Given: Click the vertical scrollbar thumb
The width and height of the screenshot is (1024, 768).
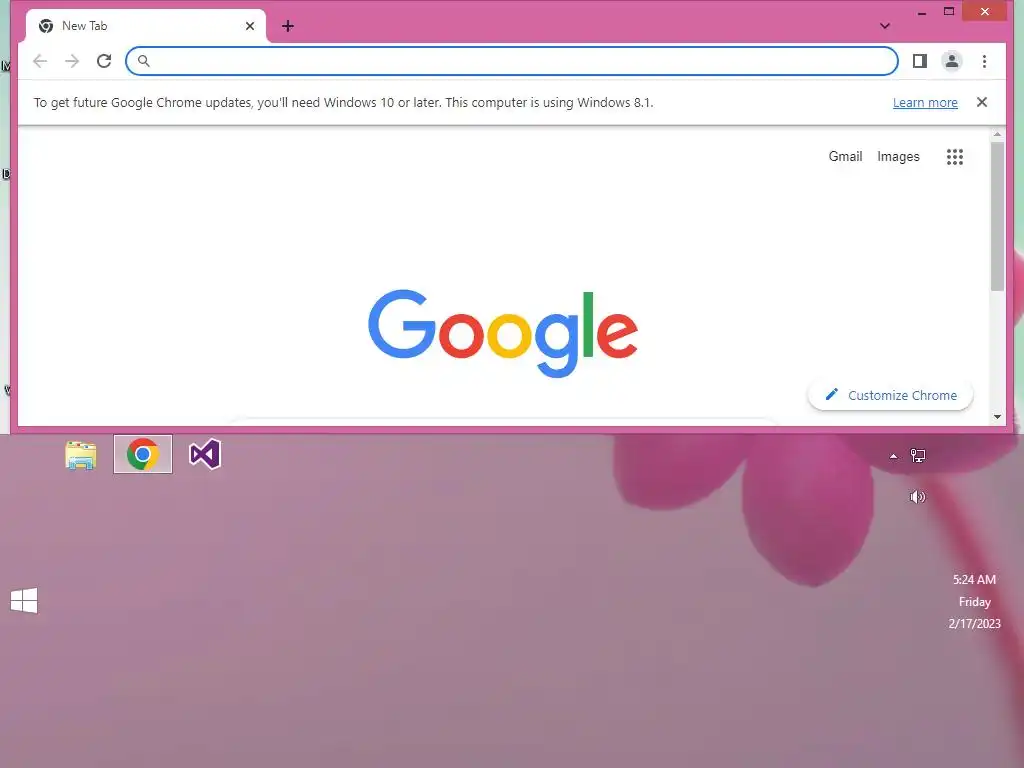Looking at the screenshot, I should pos(997,216).
